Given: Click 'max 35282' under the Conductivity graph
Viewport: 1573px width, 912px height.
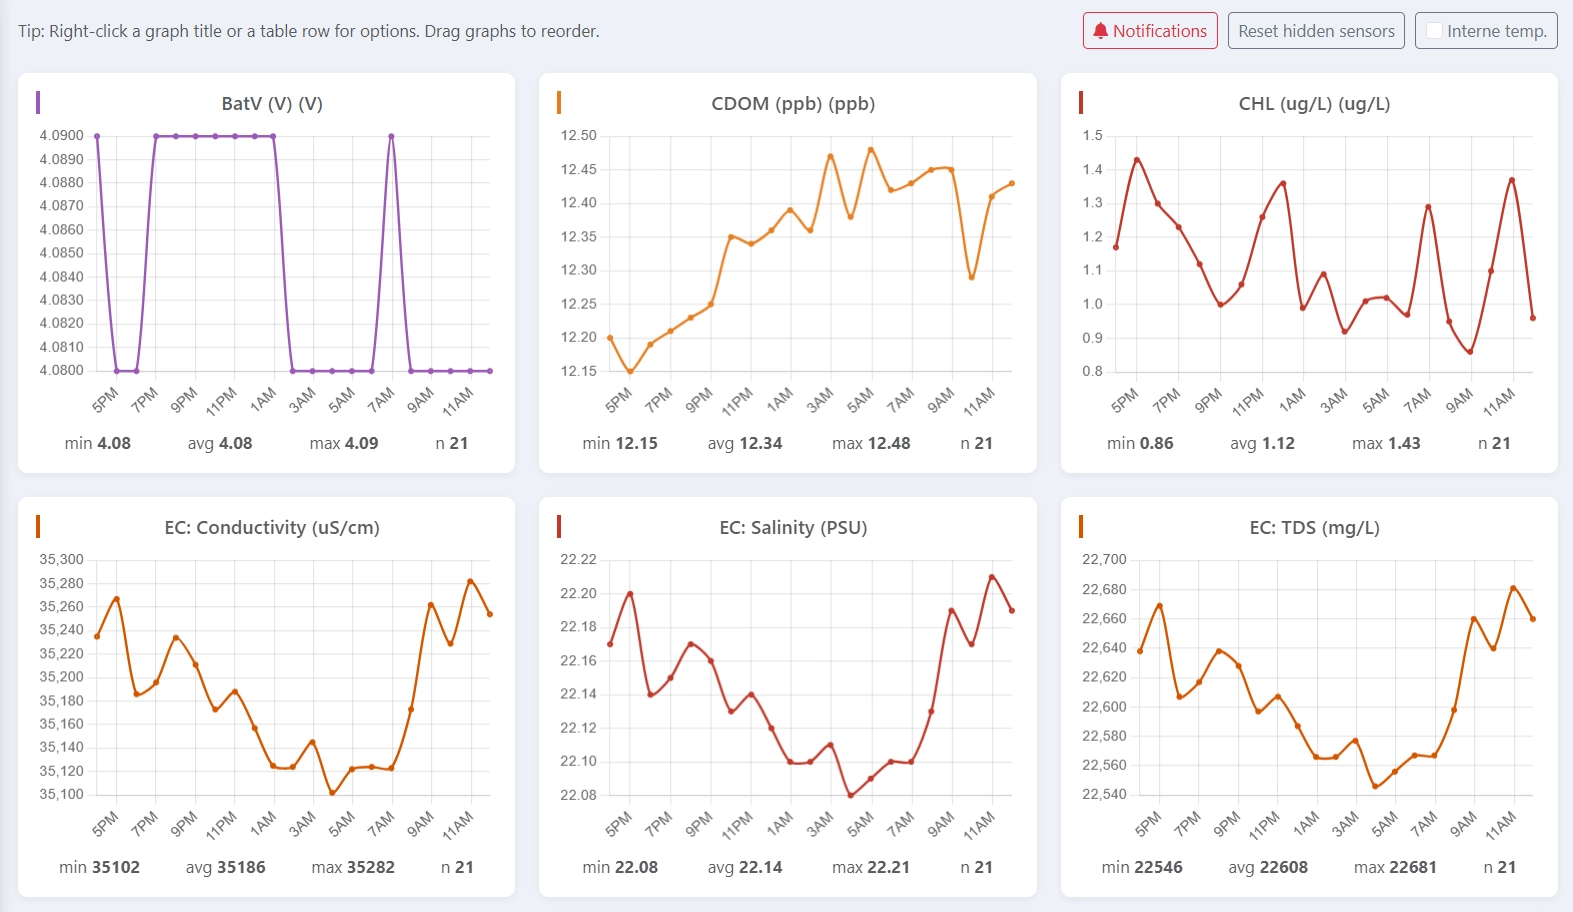Looking at the screenshot, I should pos(353,867).
